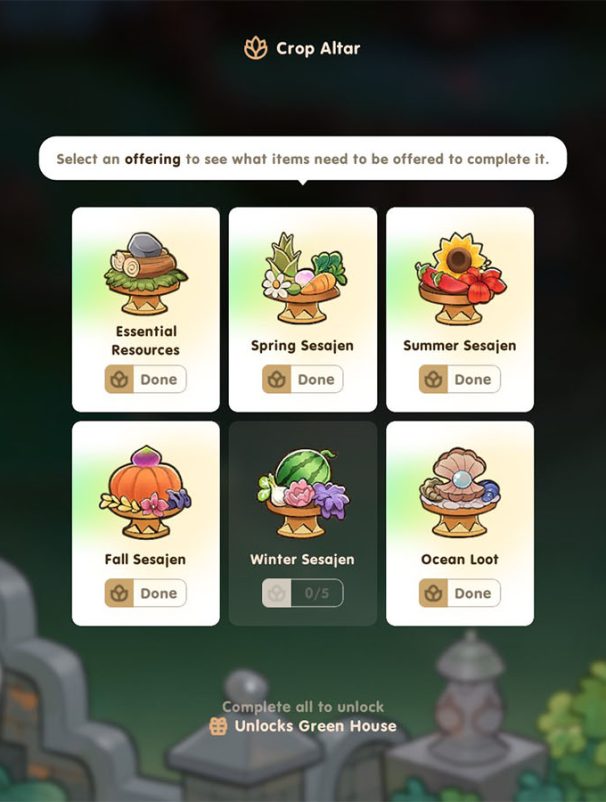606x802 pixels.
Task: Click the Done badge under Ocean Loot
Action: pyautogui.click(x=460, y=593)
